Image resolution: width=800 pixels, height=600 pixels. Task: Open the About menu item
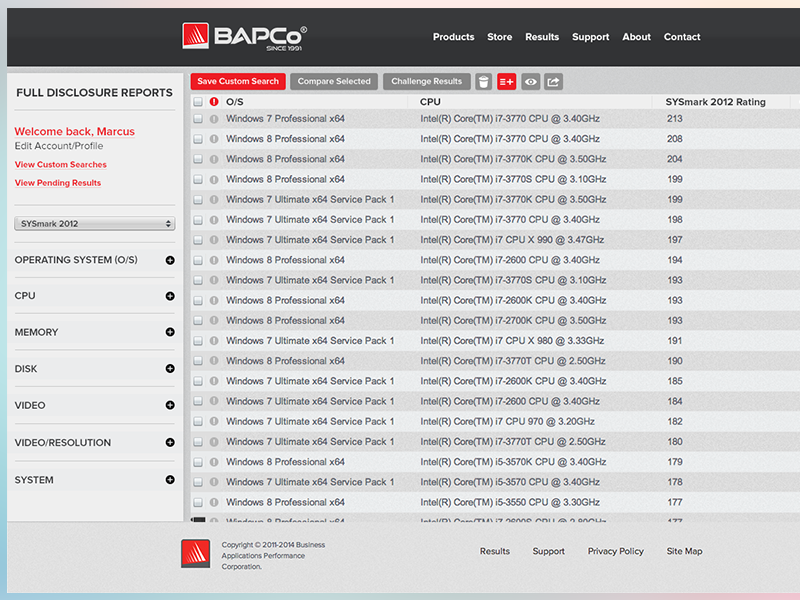(636, 37)
